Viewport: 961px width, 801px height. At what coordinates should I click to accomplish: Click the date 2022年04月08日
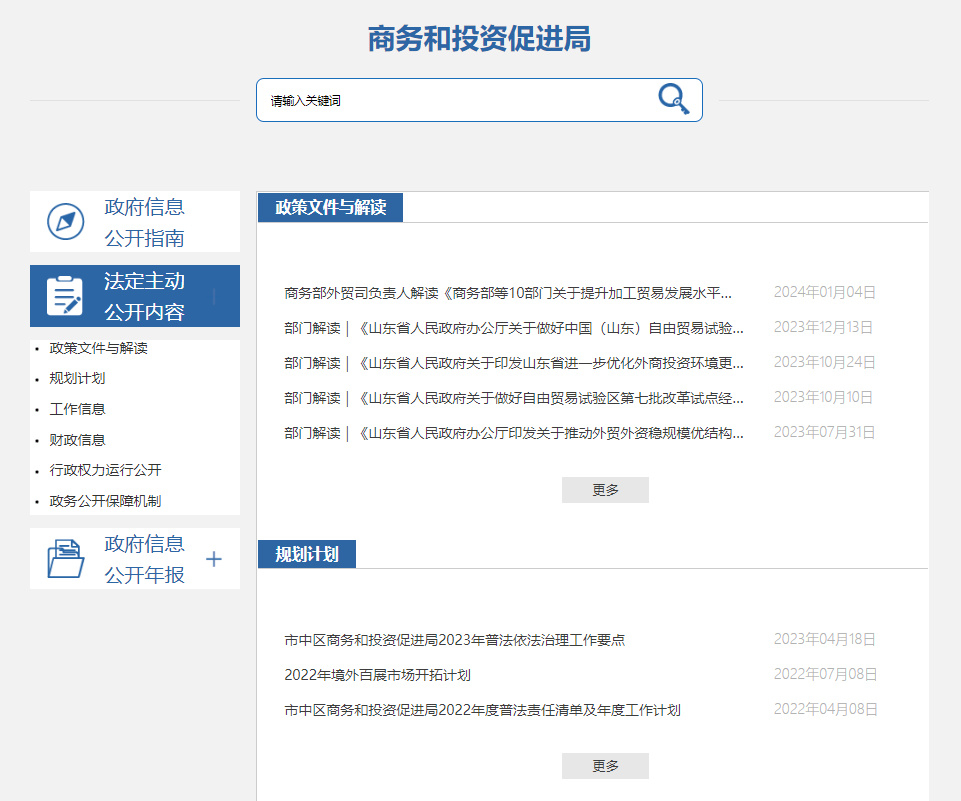point(826,709)
